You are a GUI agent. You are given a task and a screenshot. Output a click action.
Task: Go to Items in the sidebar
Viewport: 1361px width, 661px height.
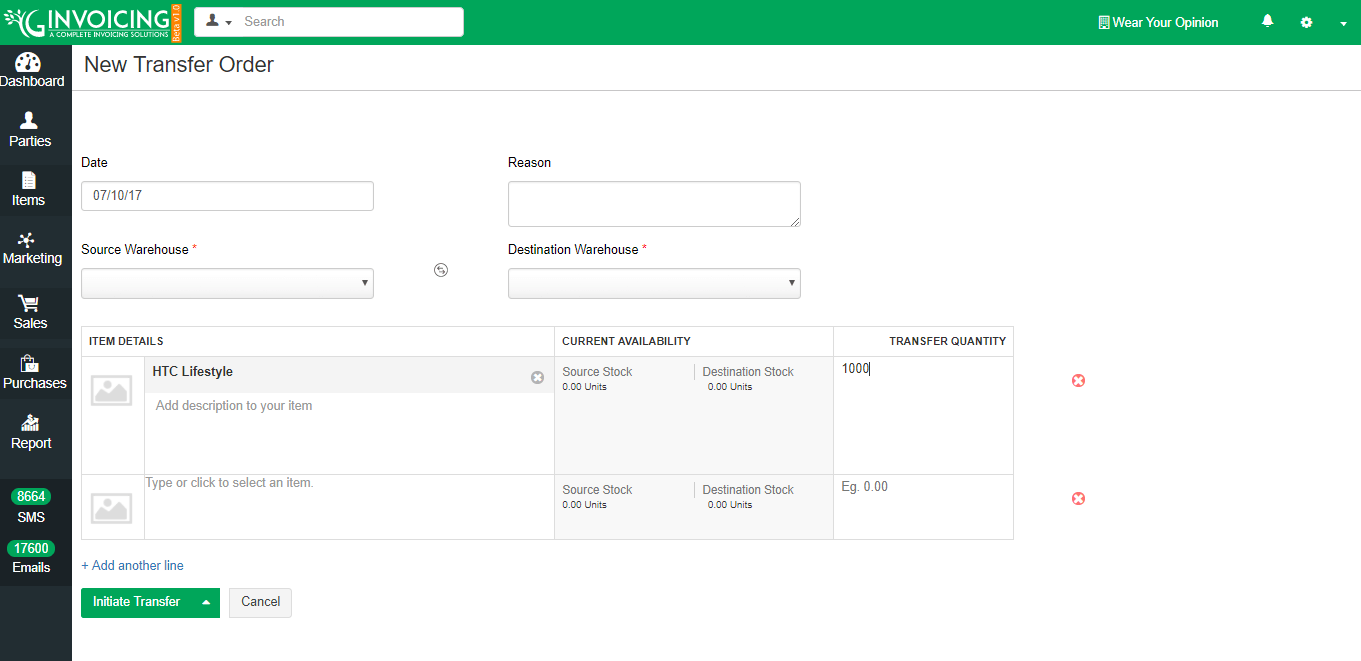(x=28, y=189)
